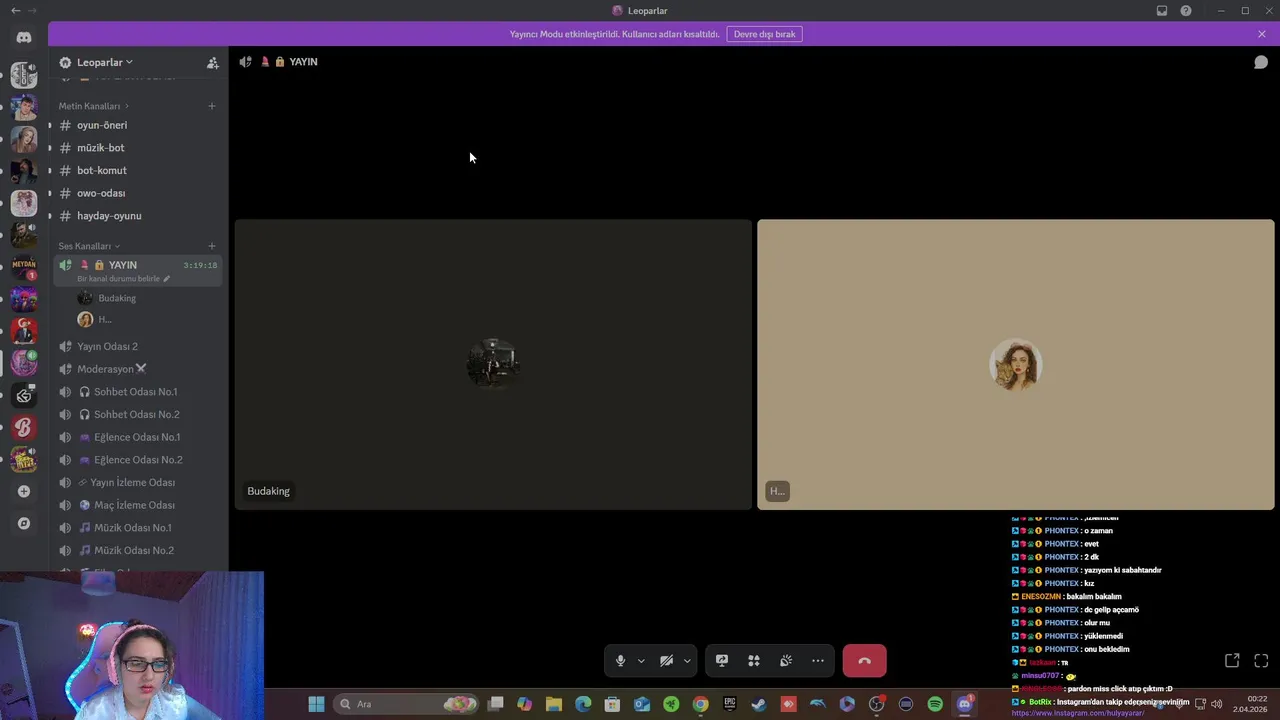Open Steam from taskbar
1280x720 pixels.
pyautogui.click(x=759, y=704)
